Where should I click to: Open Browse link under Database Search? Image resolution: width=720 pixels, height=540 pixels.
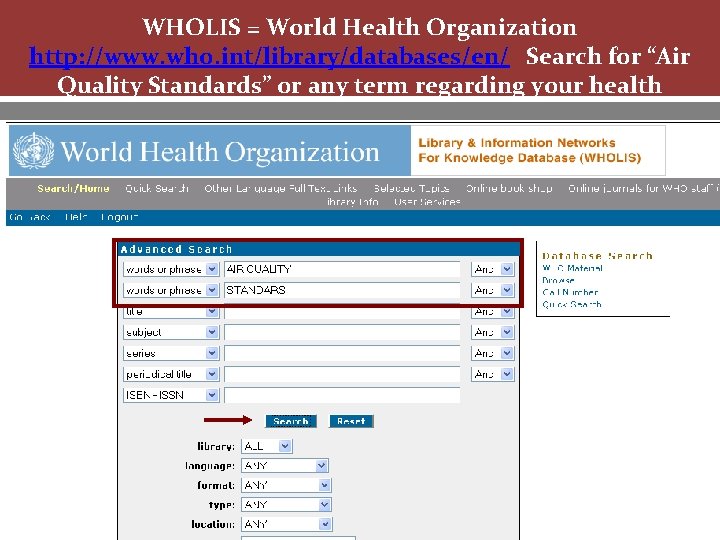pyautogui.click(x=558, y=280)
